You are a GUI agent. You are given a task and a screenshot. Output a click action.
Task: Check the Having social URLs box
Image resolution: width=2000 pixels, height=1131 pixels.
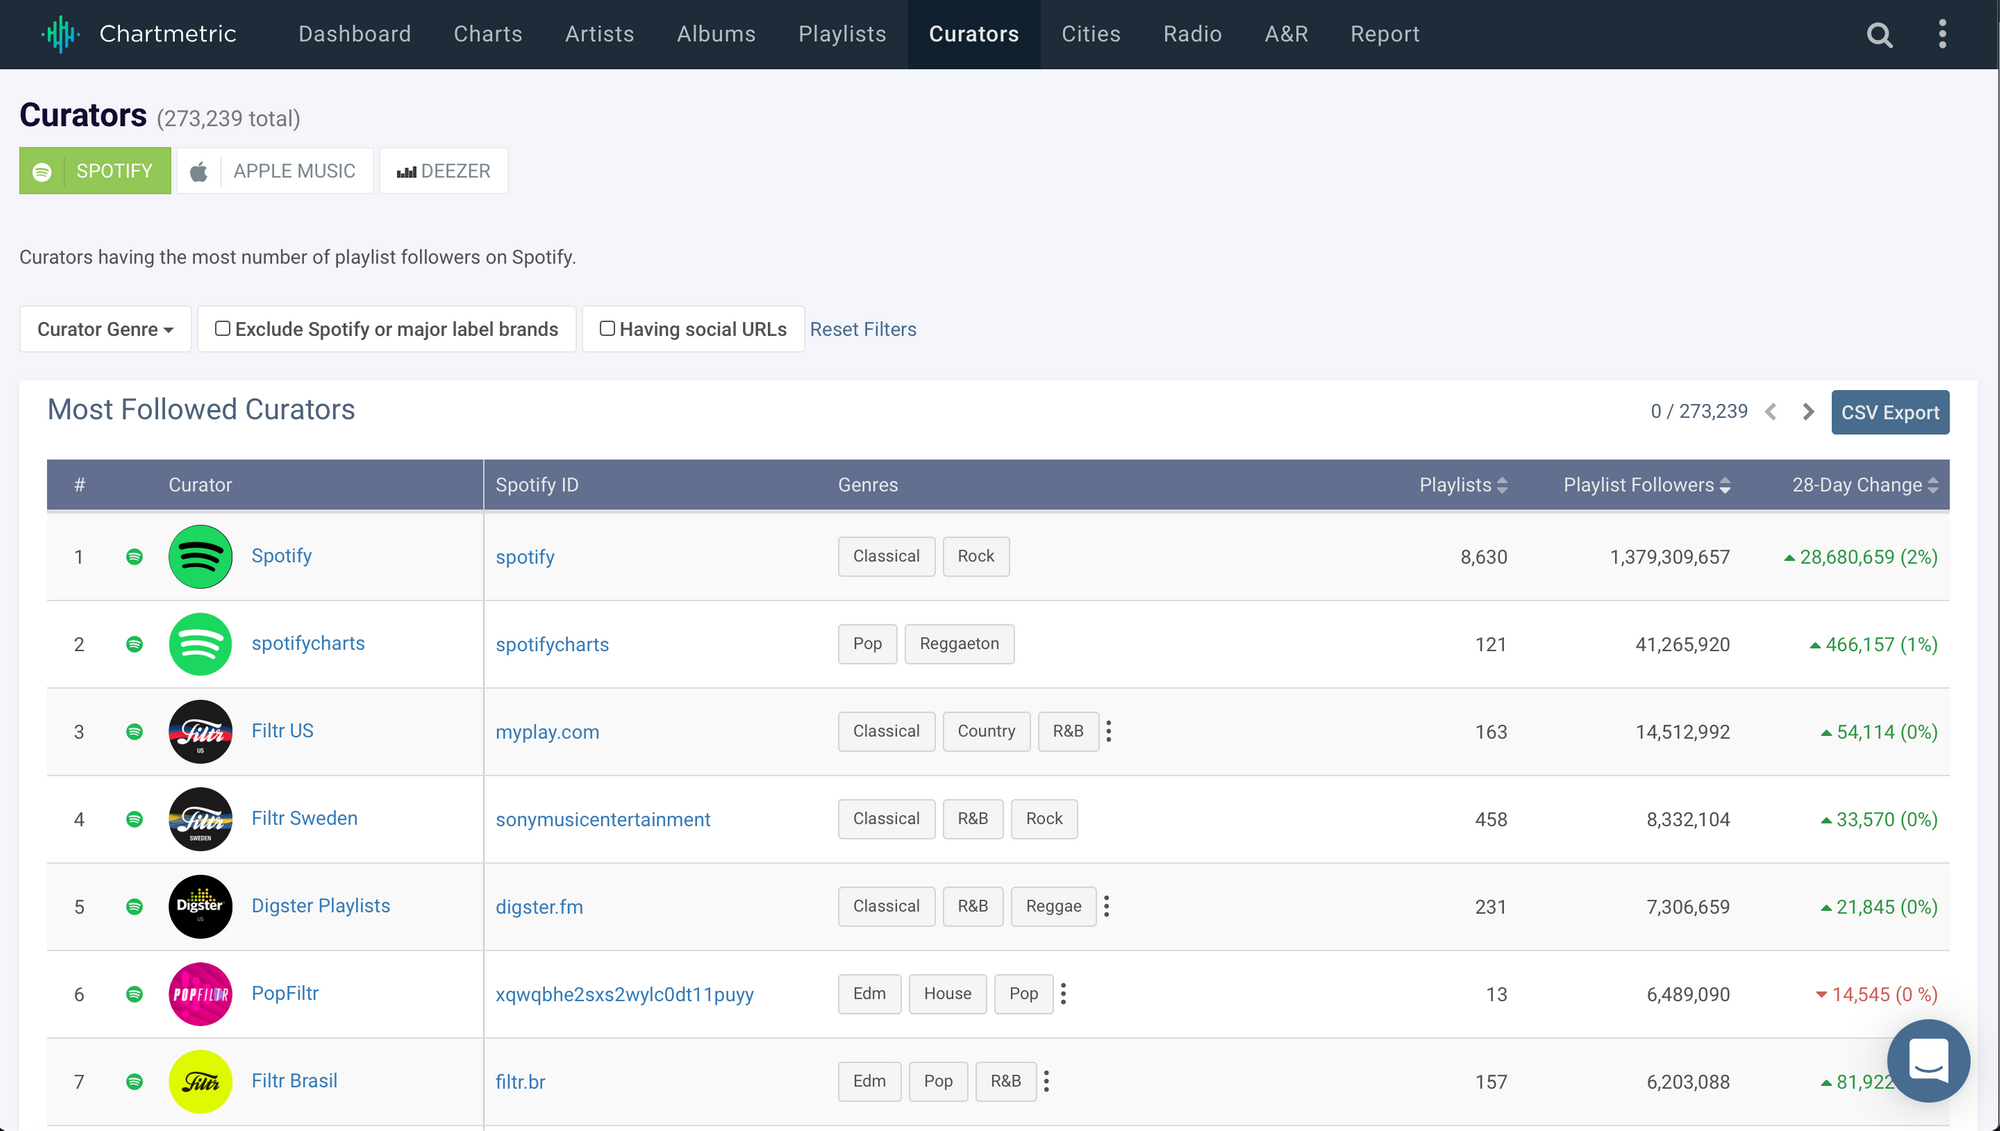tap(607, 329)
